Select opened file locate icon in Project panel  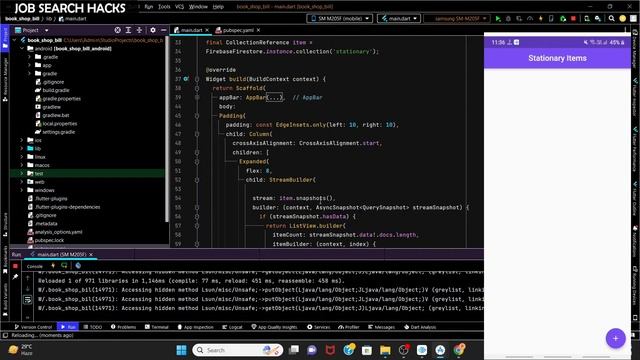click(118, 30)
